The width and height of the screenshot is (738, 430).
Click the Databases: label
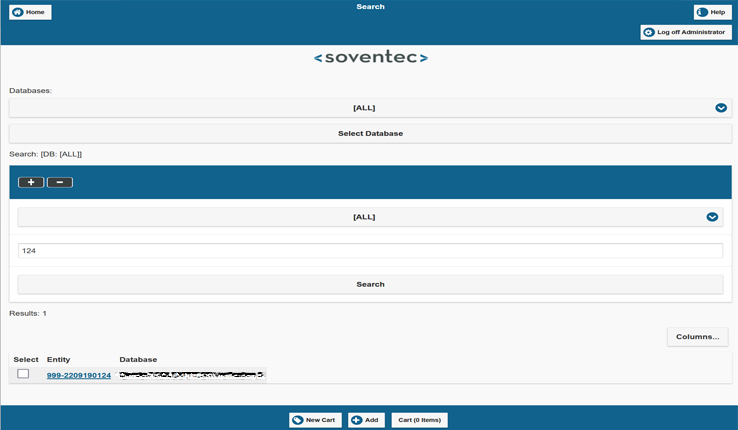[x=31, y=91]
